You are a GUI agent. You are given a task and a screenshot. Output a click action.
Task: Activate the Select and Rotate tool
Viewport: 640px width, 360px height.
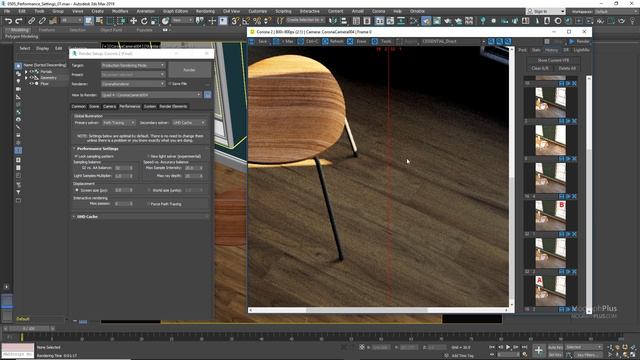pos(144,20)
